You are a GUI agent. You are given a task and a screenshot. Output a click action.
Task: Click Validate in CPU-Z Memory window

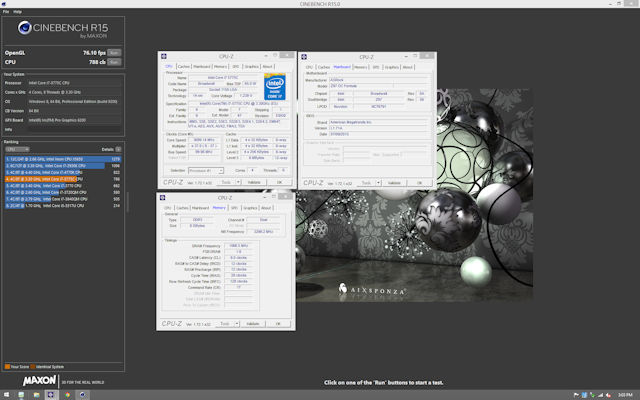(253, 324)
